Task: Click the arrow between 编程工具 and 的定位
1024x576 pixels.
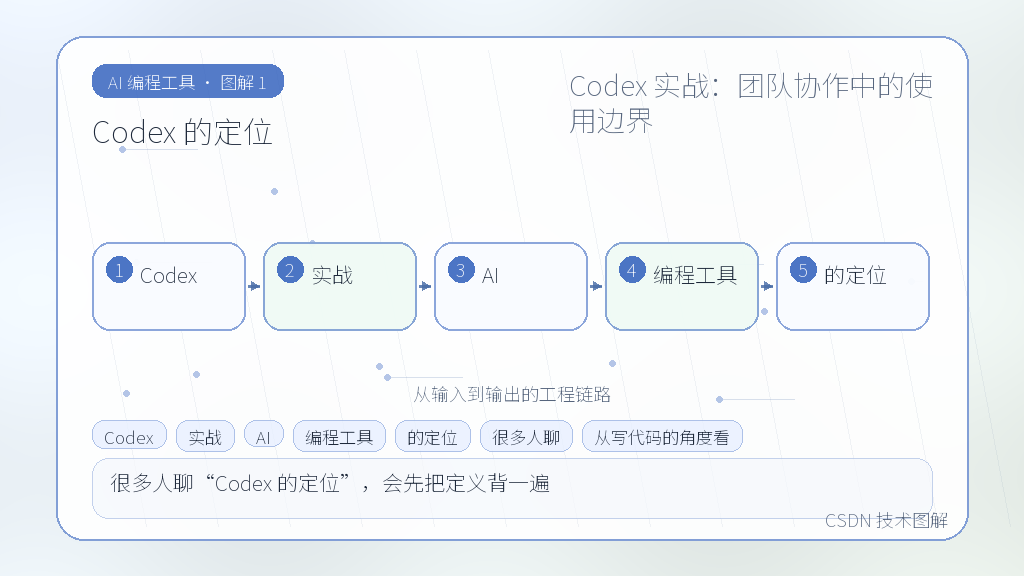Action: (767, 286)
